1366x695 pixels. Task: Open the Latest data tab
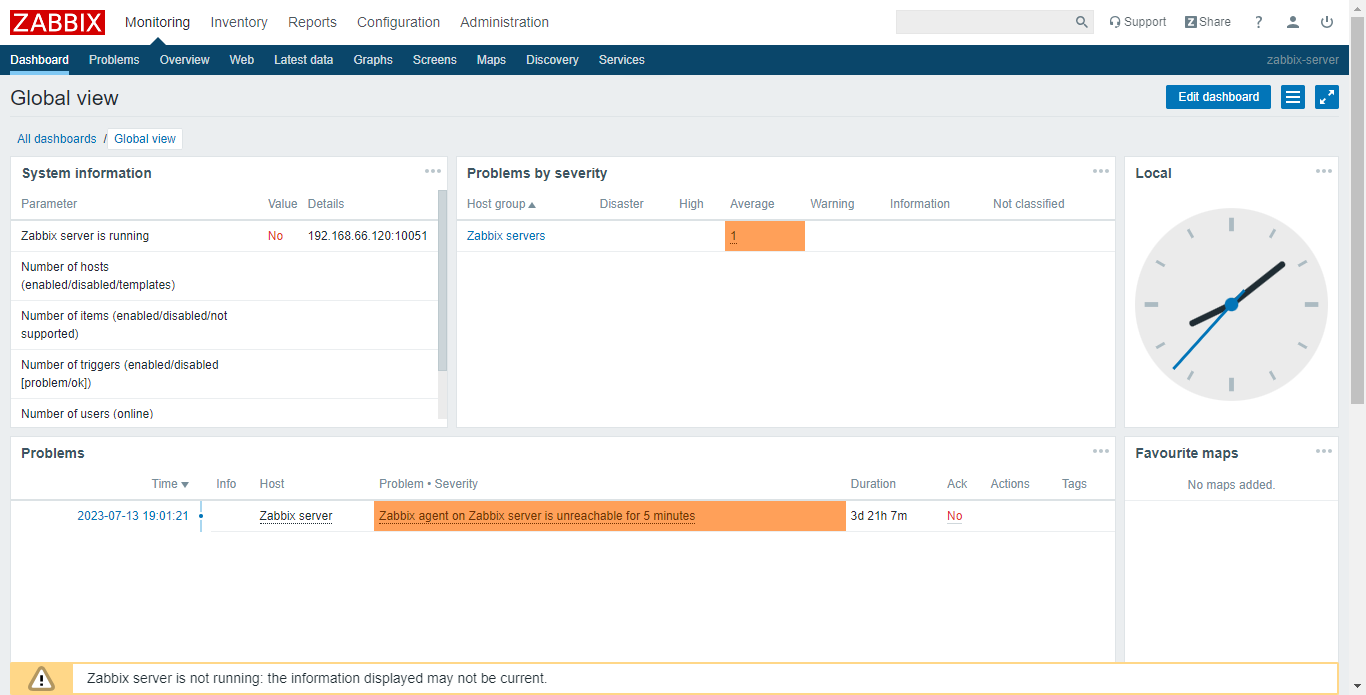[x=304, y=60]
